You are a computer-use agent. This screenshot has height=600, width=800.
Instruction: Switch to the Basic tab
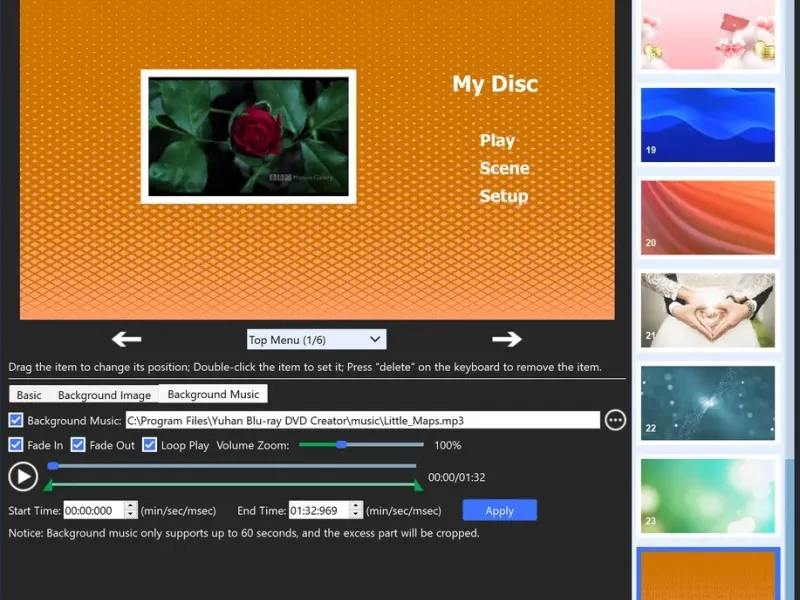pyautogui.click(x=29, y=395)
